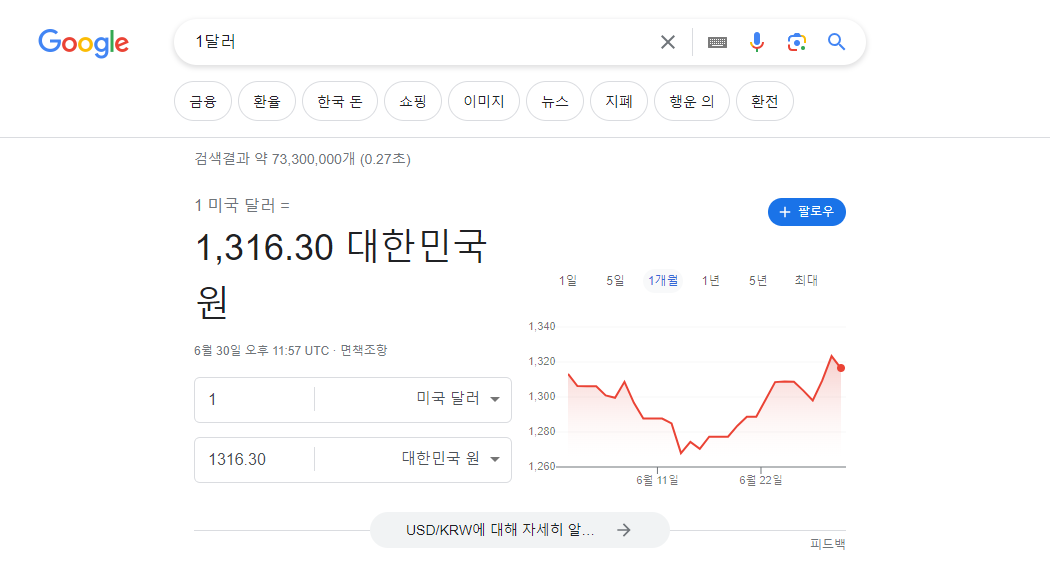Edit the won amount field 1316.30

pos(254,459)
